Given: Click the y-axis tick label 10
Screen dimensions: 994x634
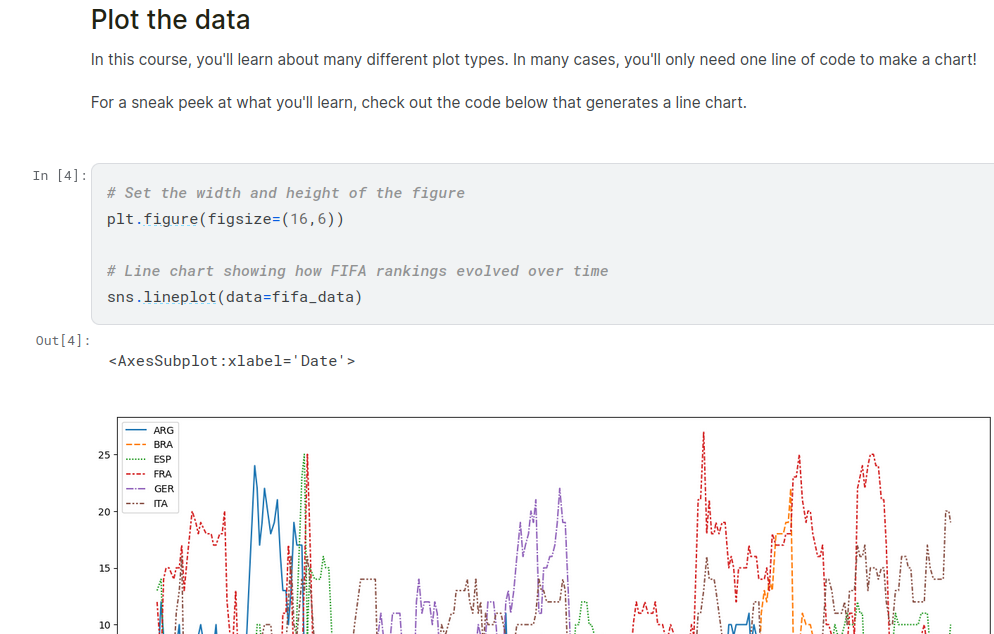Looking at the screenshot, I should pos(103,626).
